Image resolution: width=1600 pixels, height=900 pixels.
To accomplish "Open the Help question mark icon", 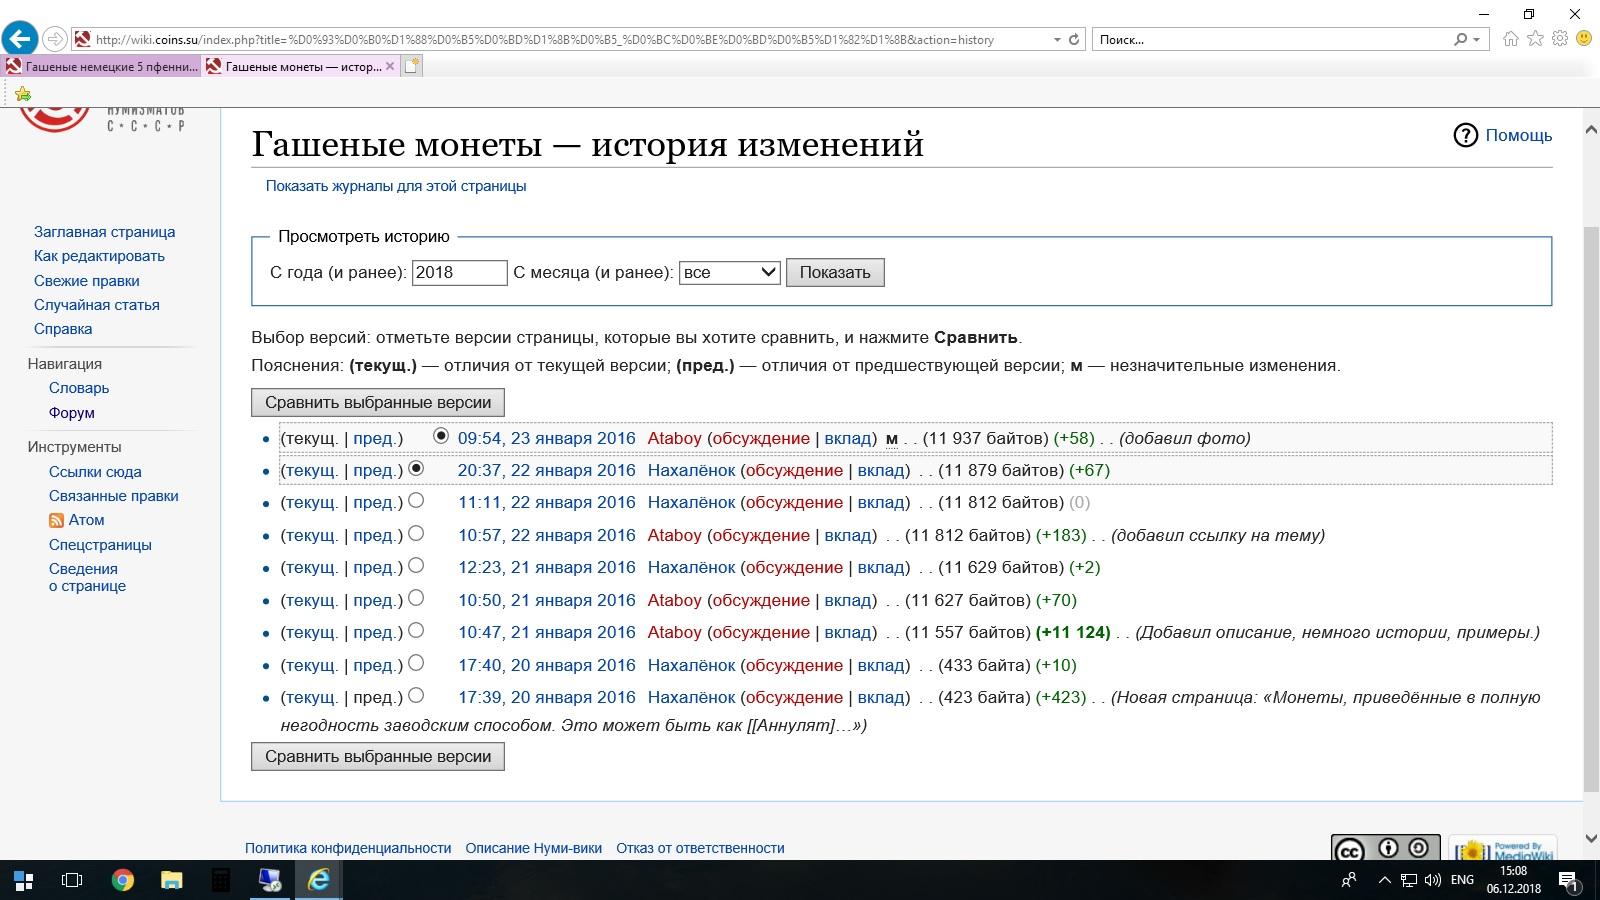I will pyautogui.click(x=1465, y=136).
